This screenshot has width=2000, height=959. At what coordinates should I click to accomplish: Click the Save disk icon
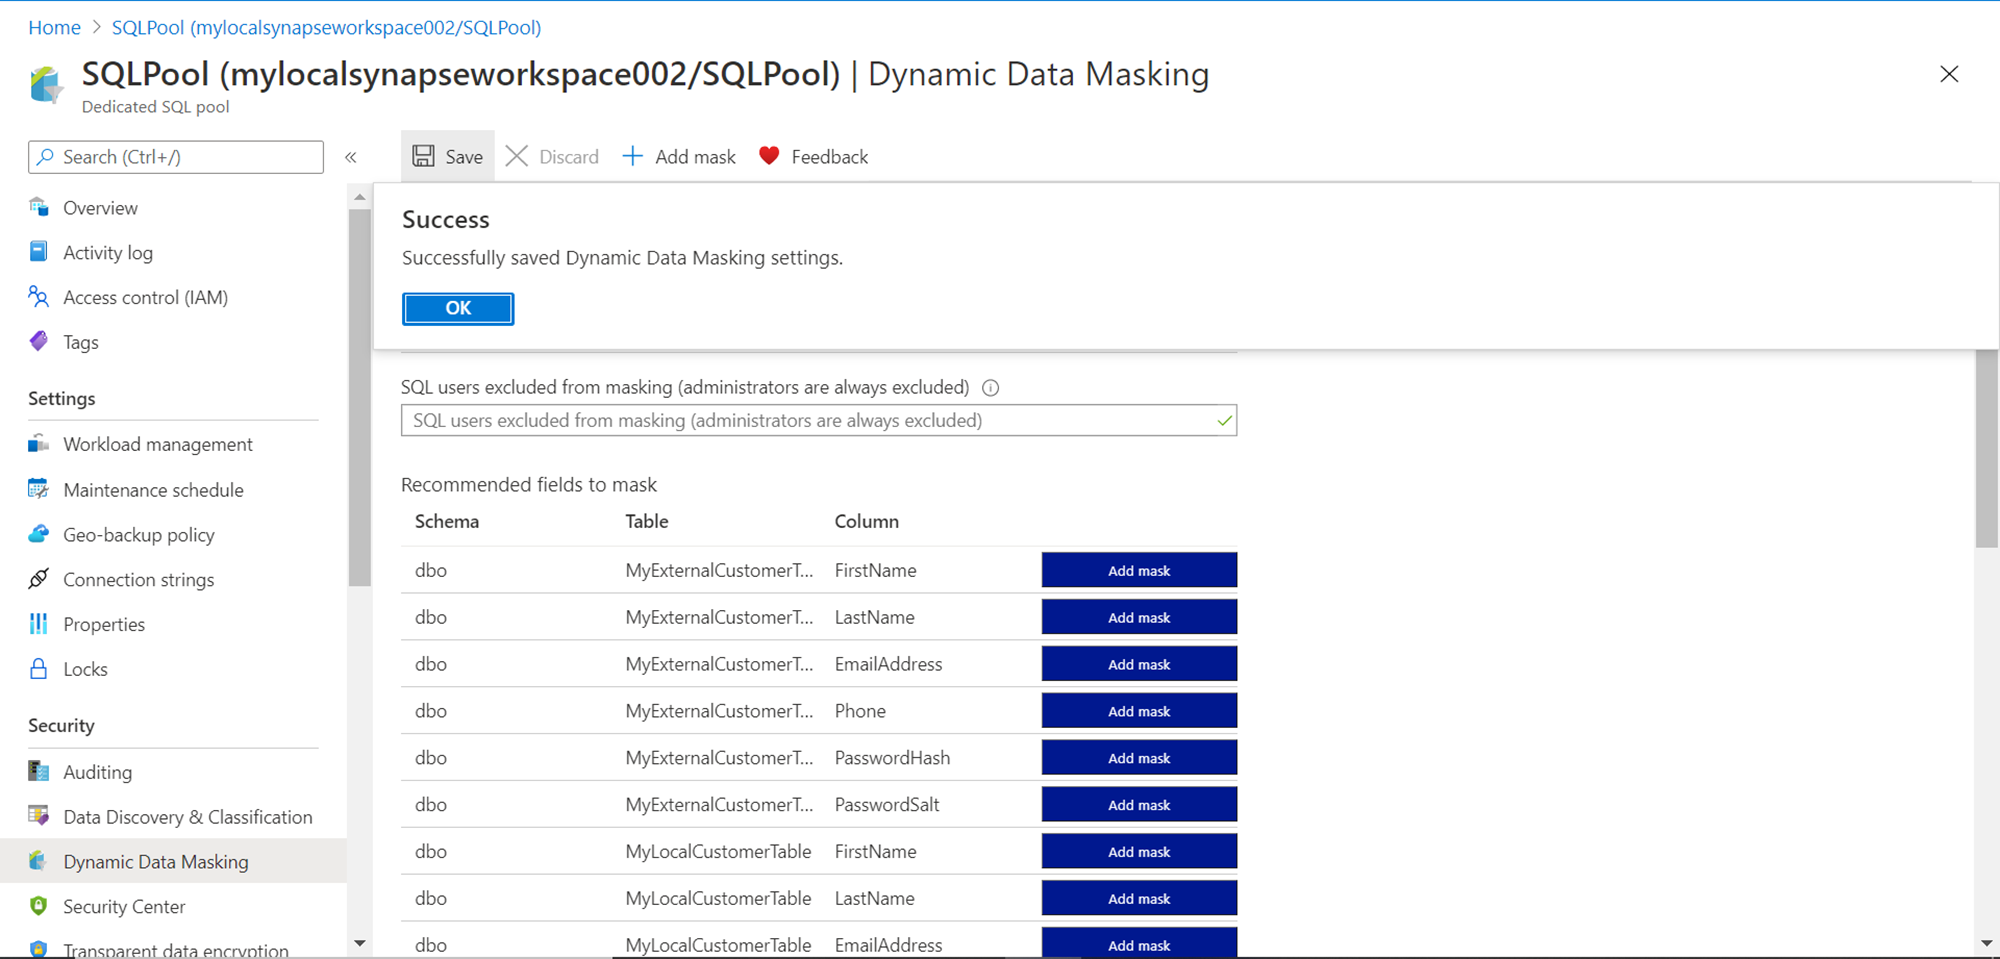[x=424, y=156]
